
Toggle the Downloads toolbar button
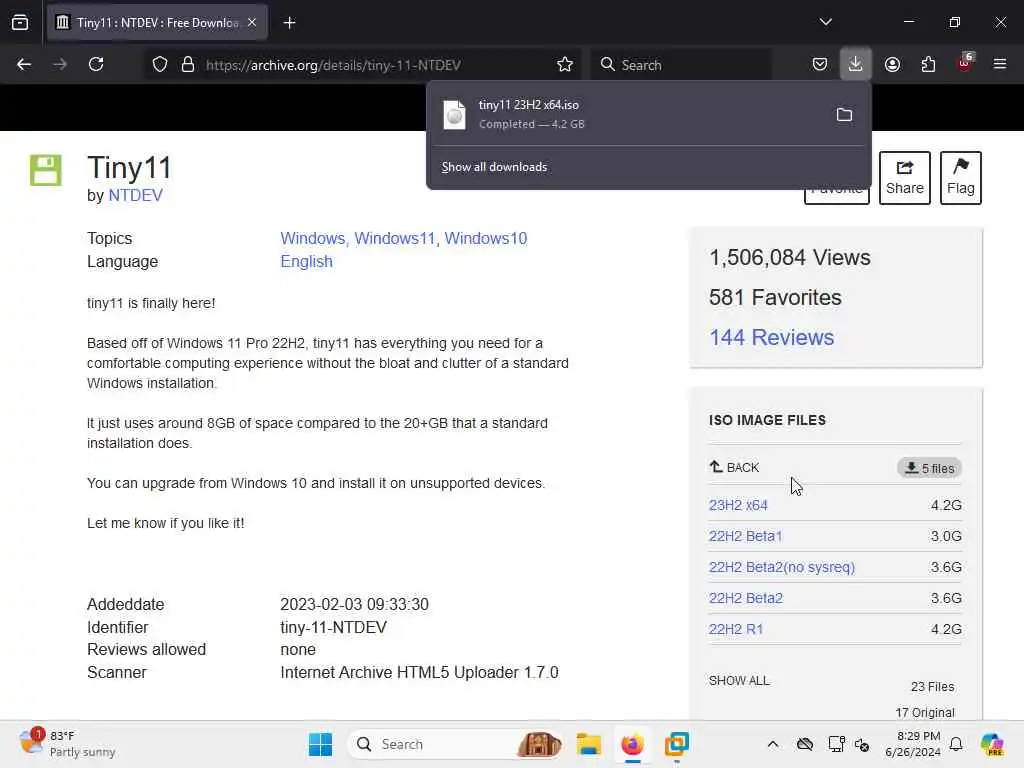point(856,65)
